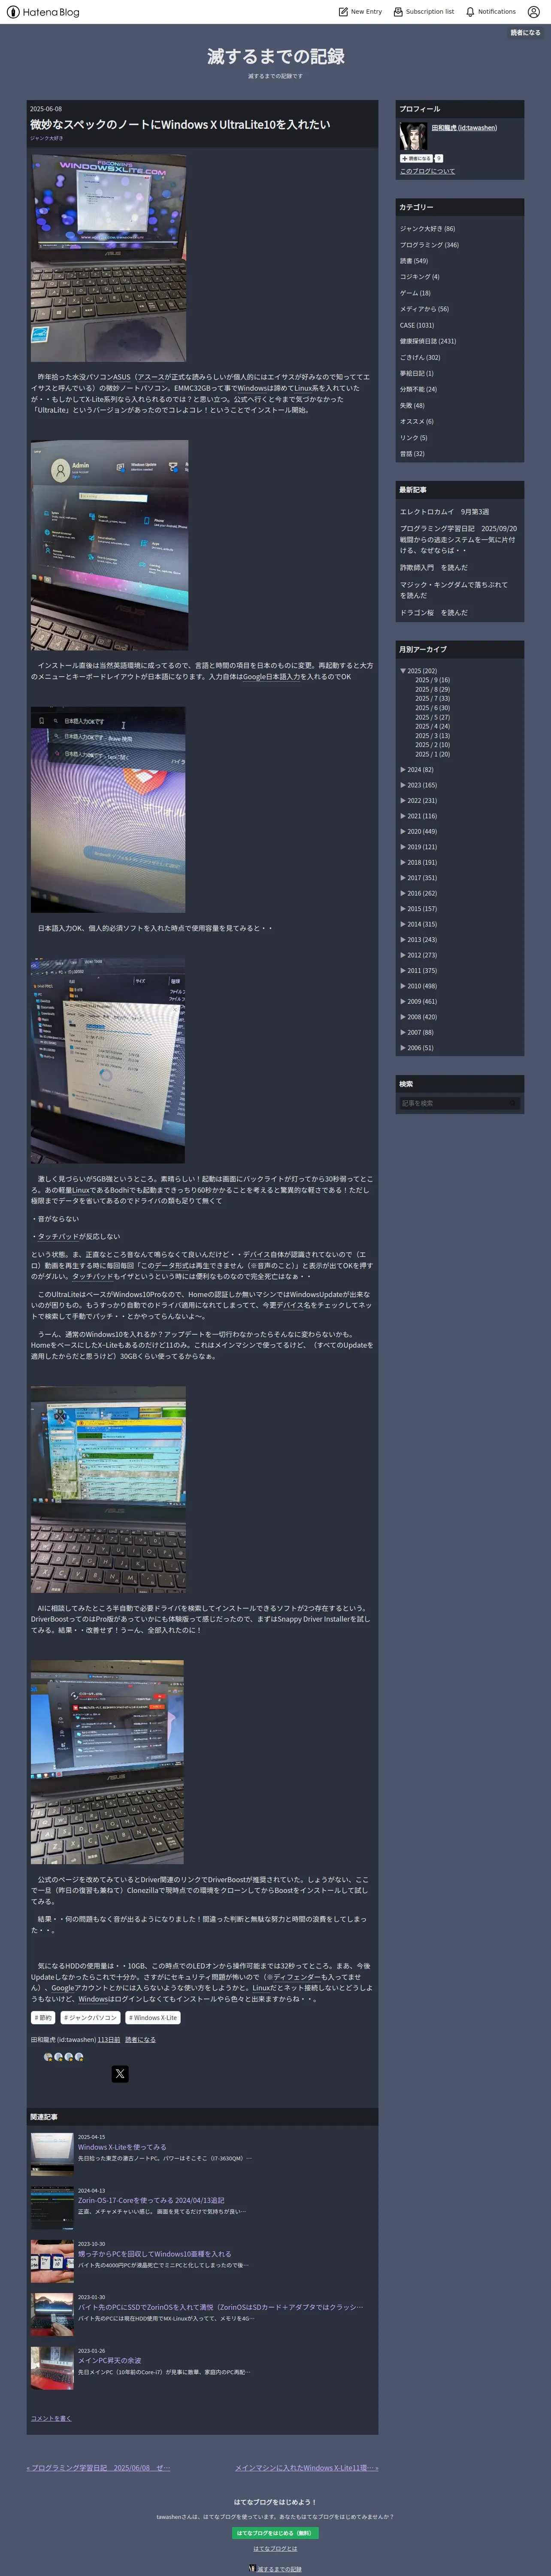The height and width of the screenshot is (2576, 551).
Task: Open このブログについて link
Action: click(427, 171)
